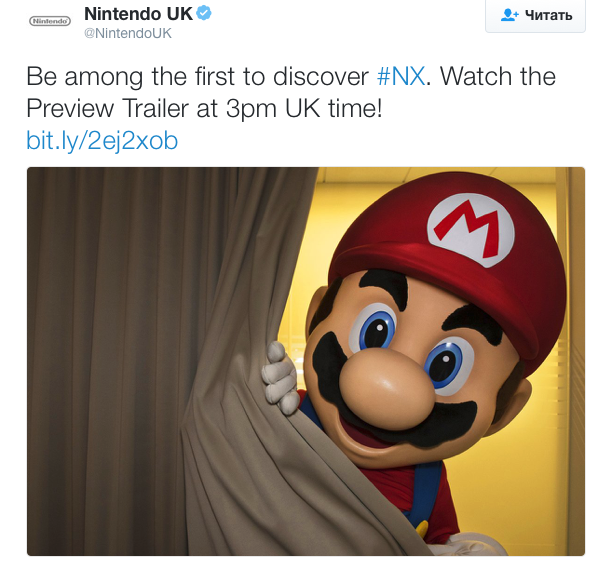
Task: Click the words "Watch the" in tweet
Action: [x=497, y=77]
